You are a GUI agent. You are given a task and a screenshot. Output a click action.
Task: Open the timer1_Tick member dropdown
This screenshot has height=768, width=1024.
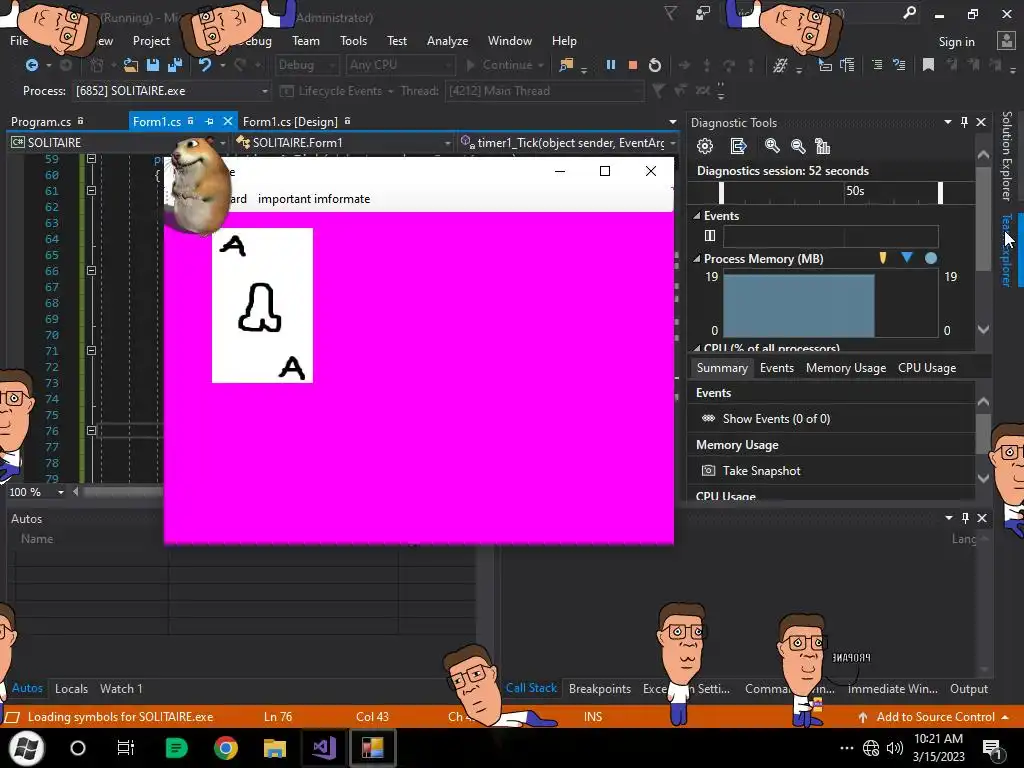click(x=567, y=142)
